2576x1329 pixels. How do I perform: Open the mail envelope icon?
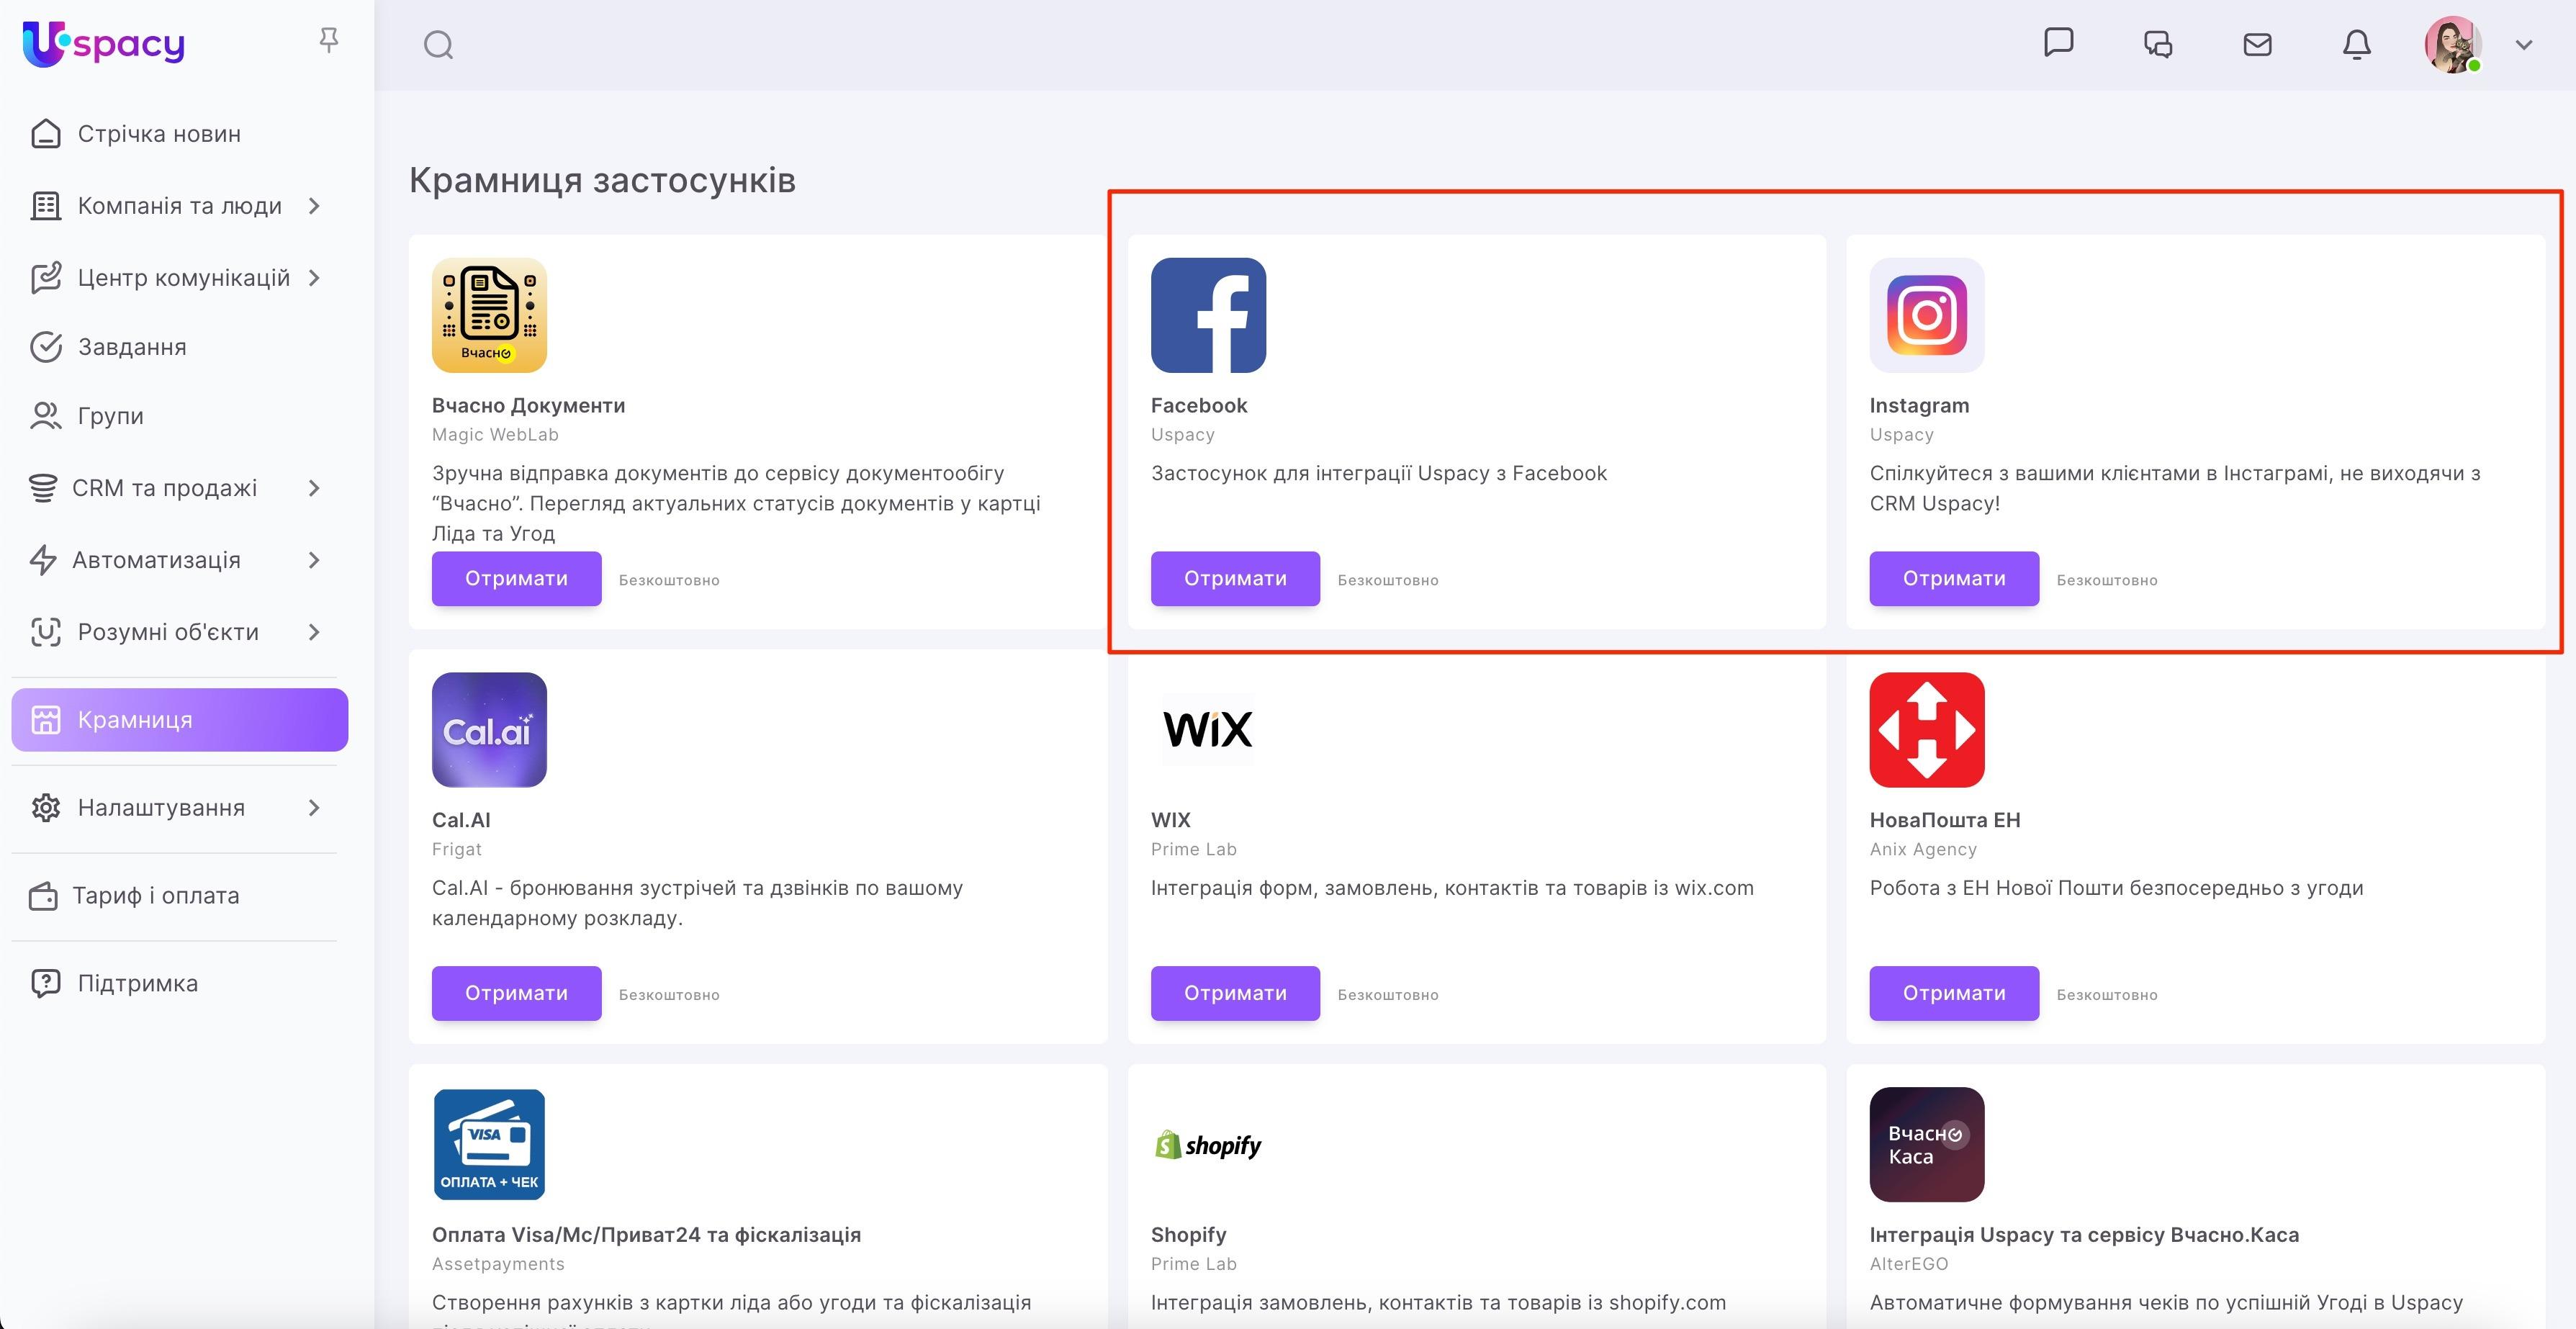pyautogui.click(x=2257, y=44)
